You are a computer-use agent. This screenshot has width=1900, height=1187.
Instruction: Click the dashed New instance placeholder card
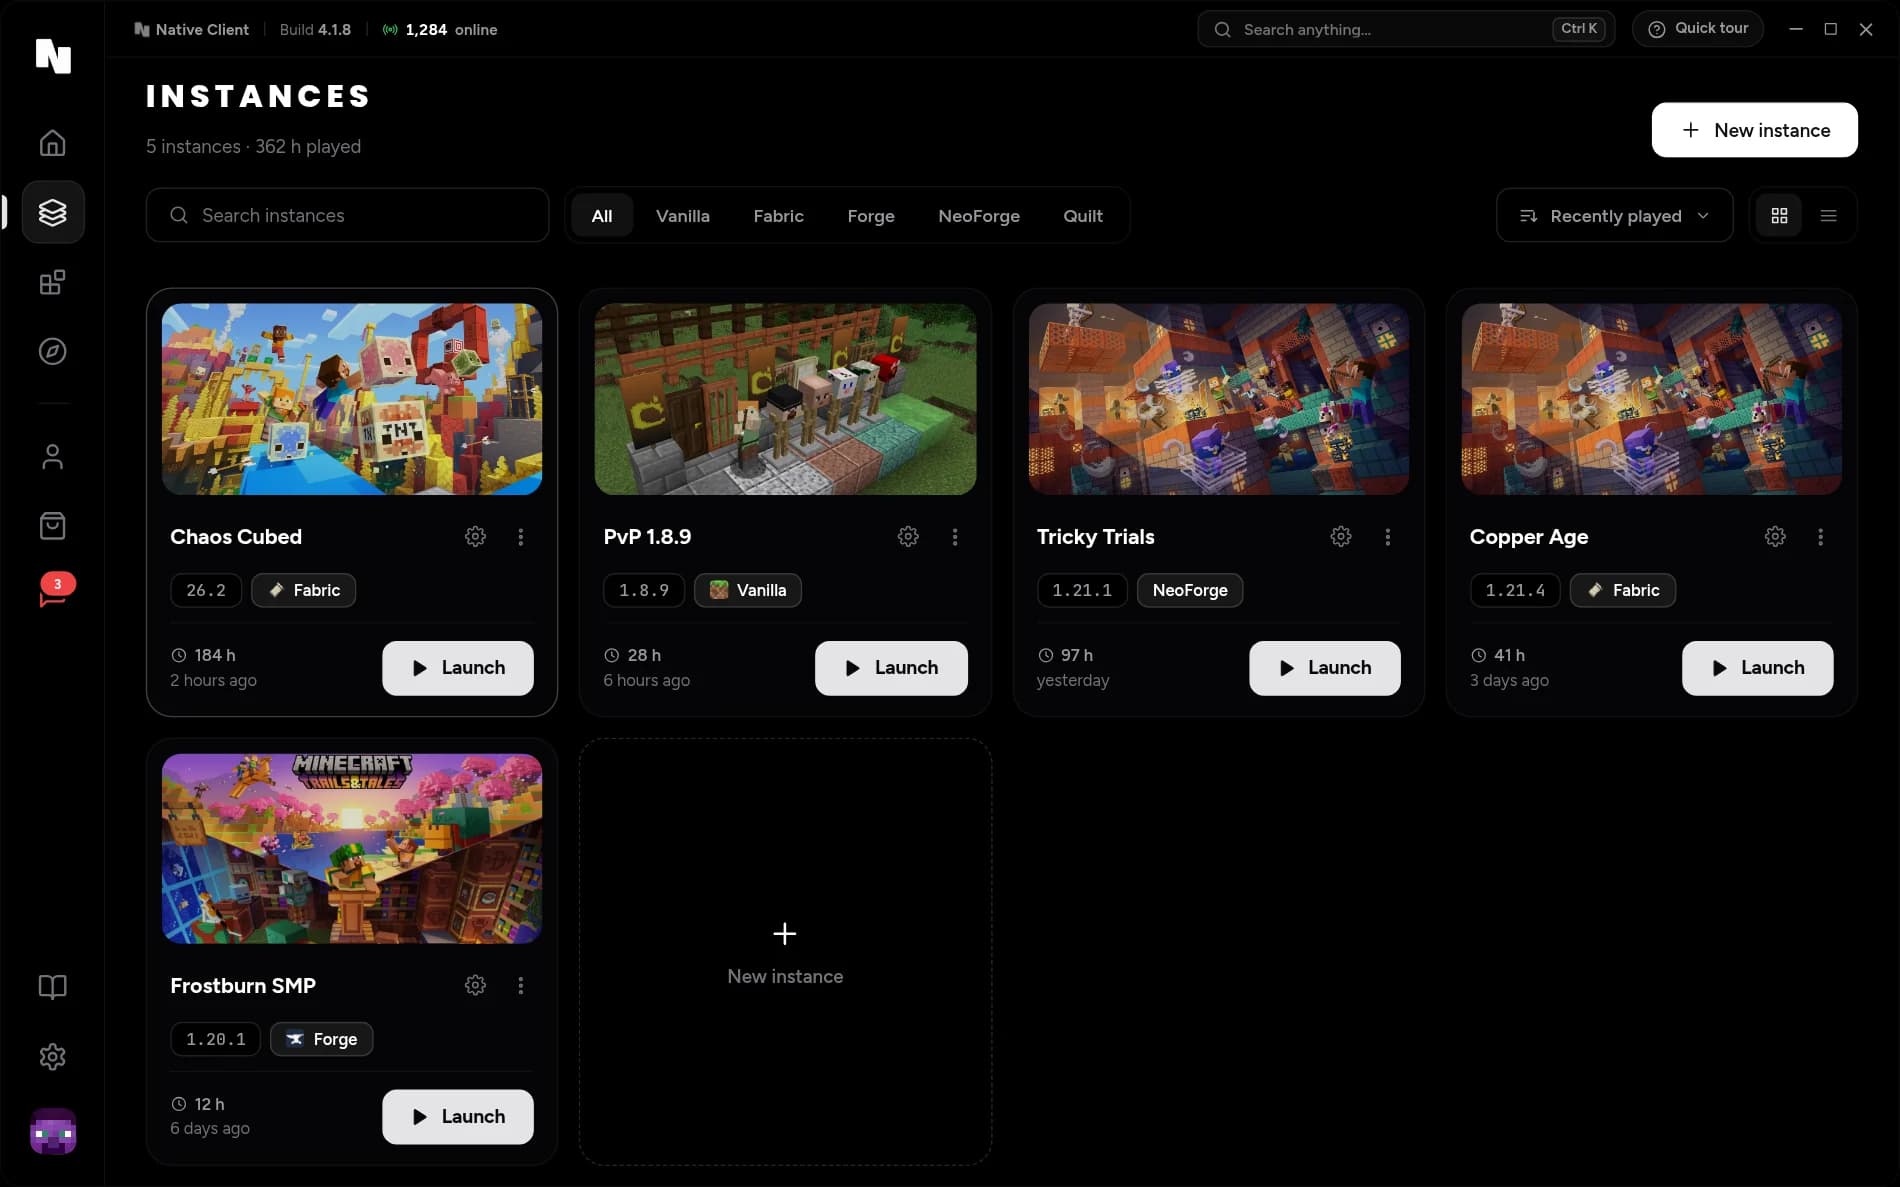click(785, 952)
